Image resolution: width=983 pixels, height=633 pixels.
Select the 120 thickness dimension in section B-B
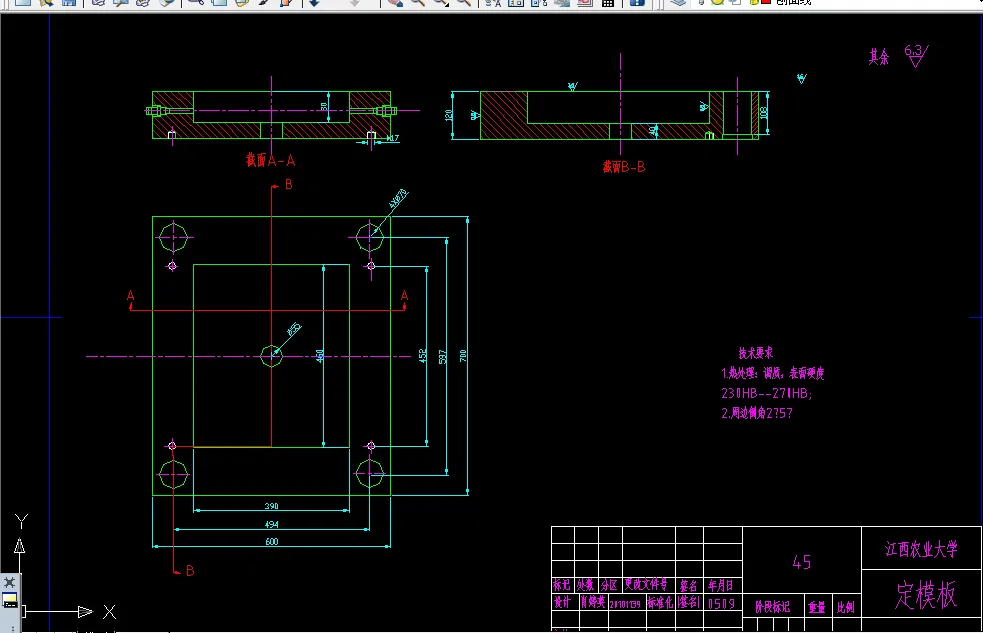(x=448, y=115)
